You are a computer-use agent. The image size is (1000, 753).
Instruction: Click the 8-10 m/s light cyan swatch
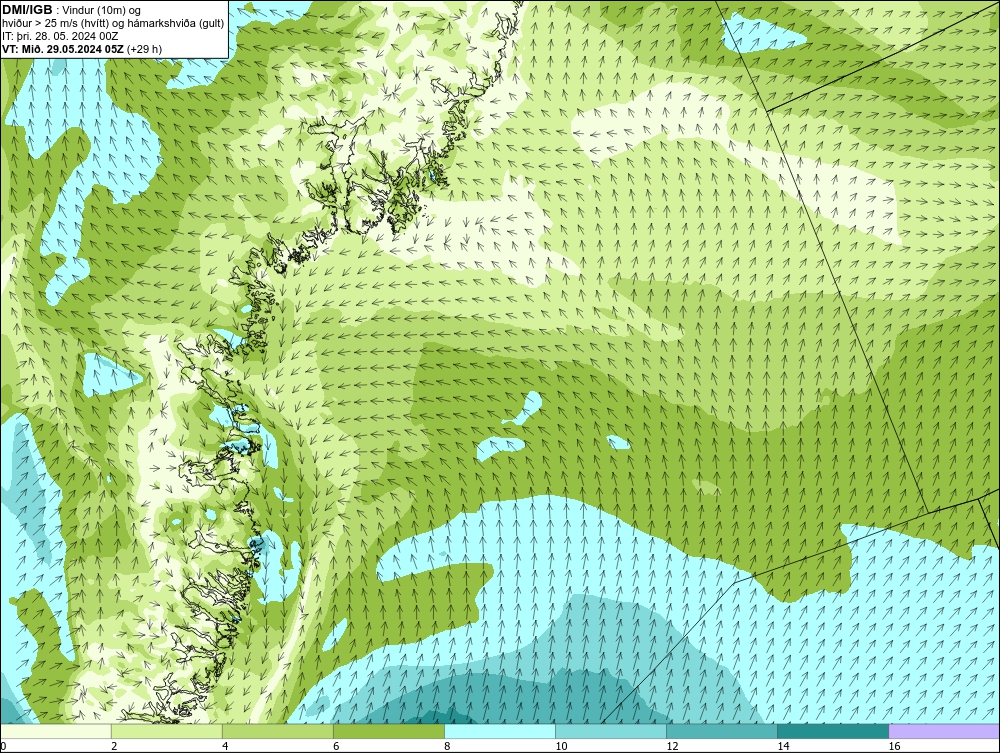pos(500,731)
